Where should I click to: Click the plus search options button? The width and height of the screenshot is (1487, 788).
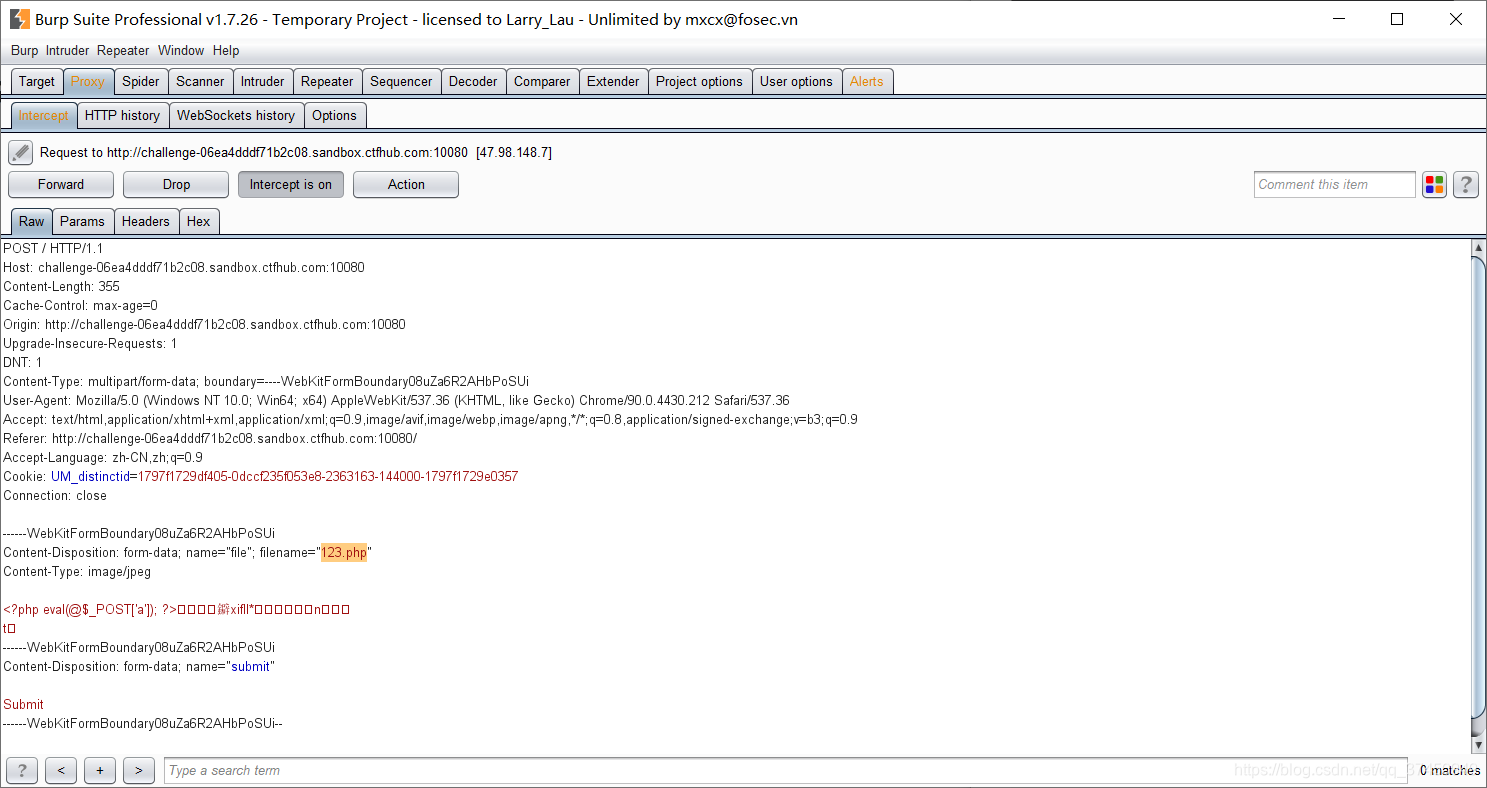click(100, 770)
